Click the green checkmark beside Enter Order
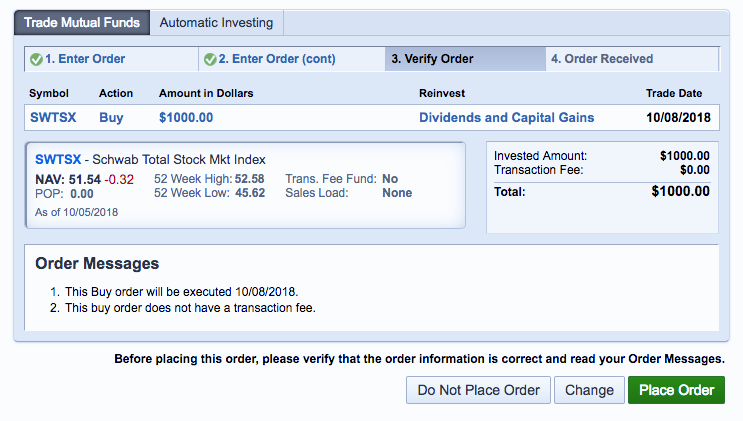The image size is (743, 421). click(x=36, y=59)
